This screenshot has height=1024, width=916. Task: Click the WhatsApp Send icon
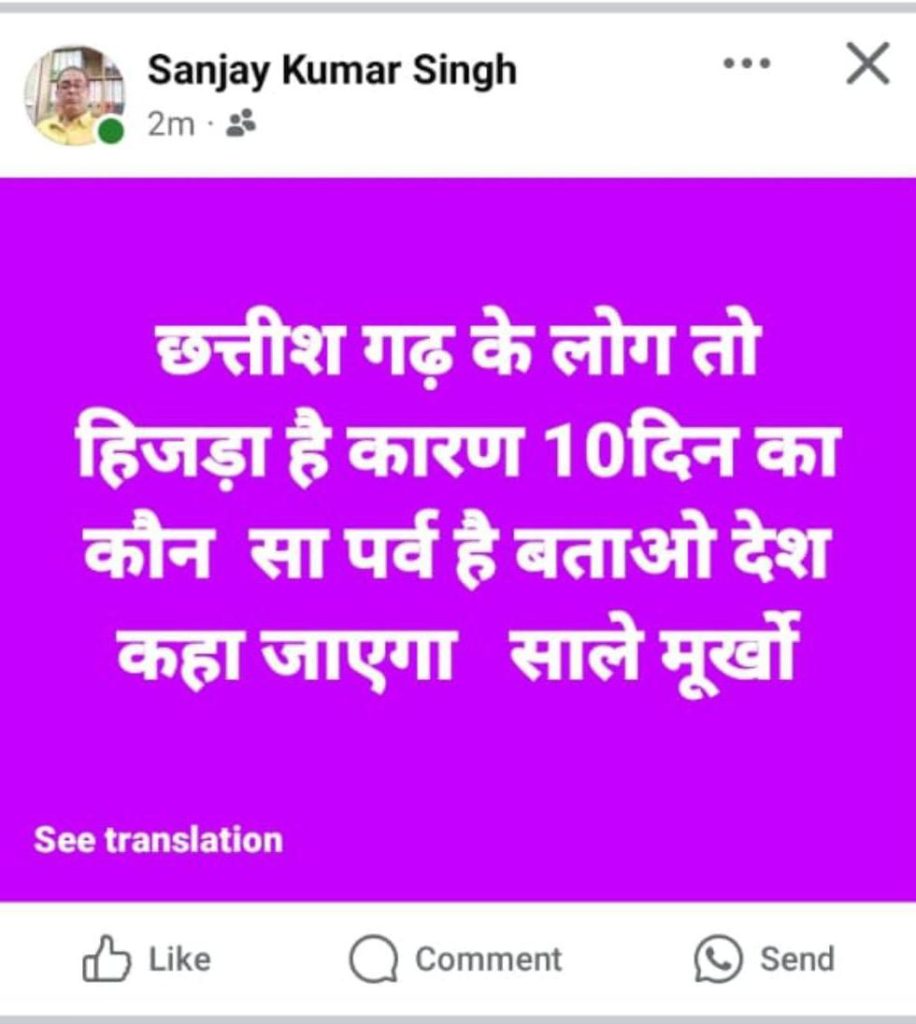pyautogui.click(x=718, y=959)
